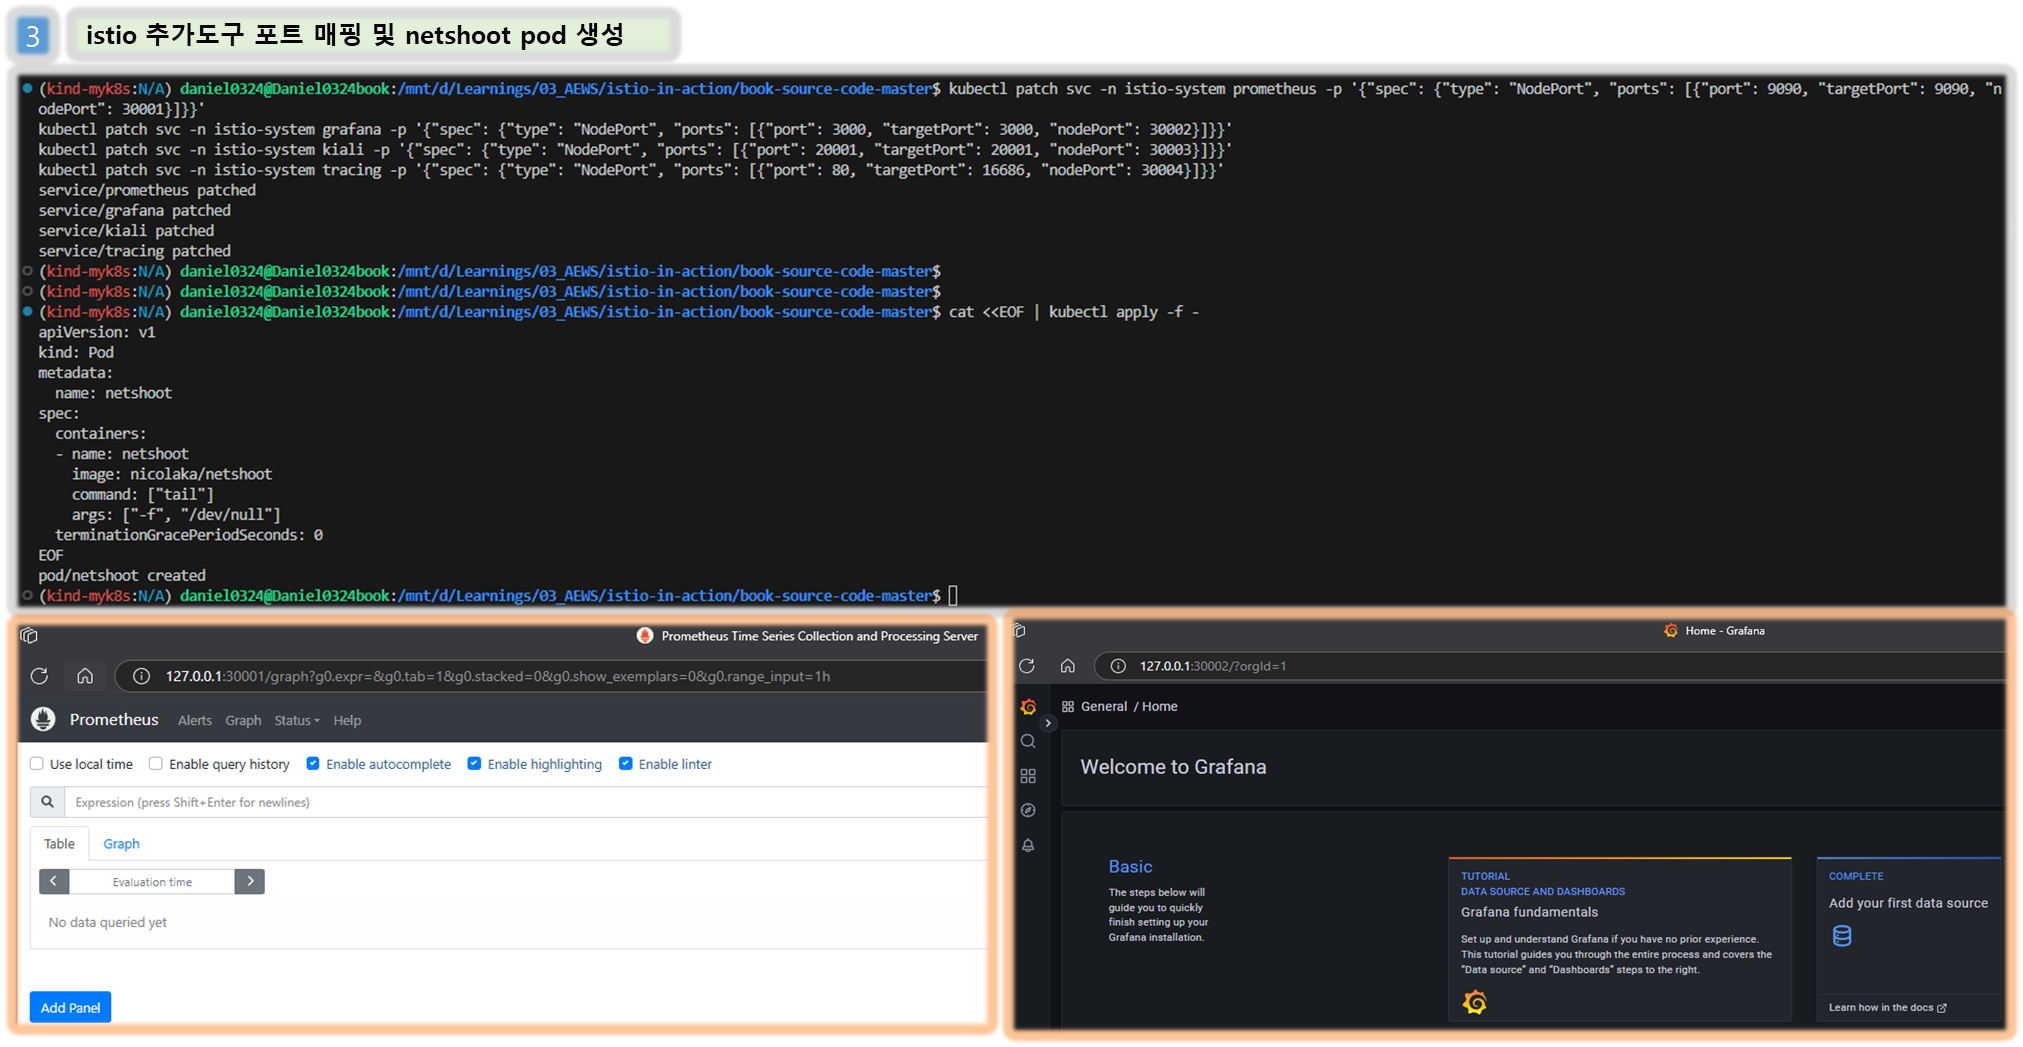
Task: Go to home in the Prometheus browser
Action: [x=85, y=676]
